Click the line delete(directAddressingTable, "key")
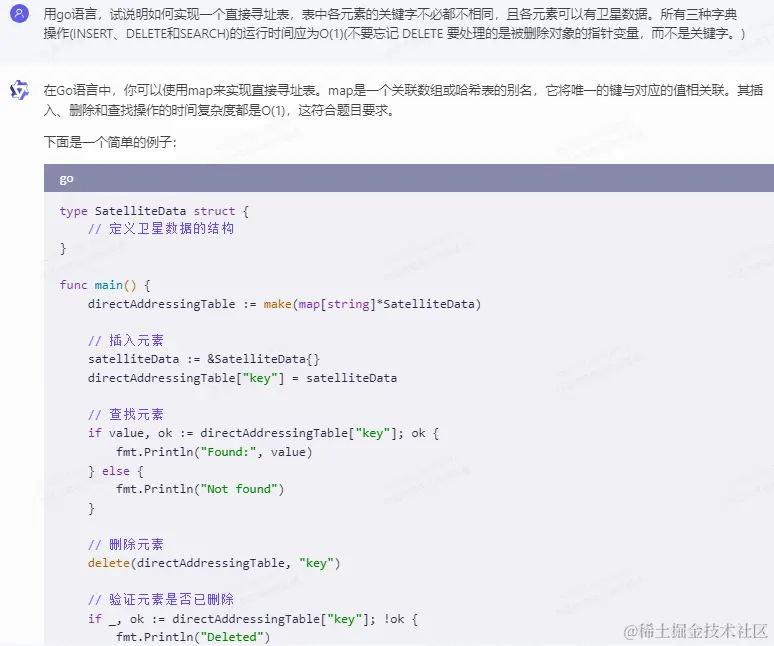Image resolution: width=774 pixels, height=646 pixels. 214,563
